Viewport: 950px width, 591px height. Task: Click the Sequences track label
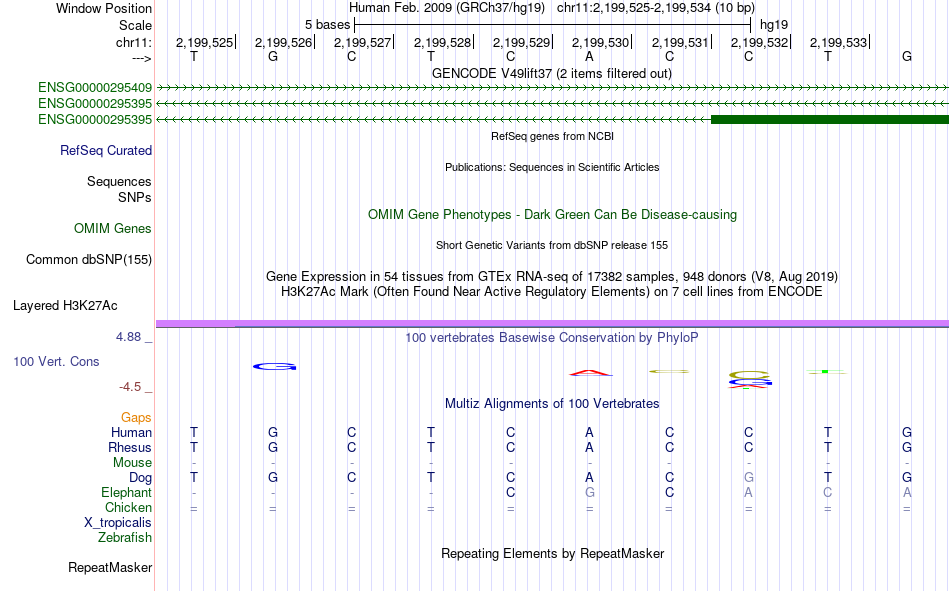119,182
